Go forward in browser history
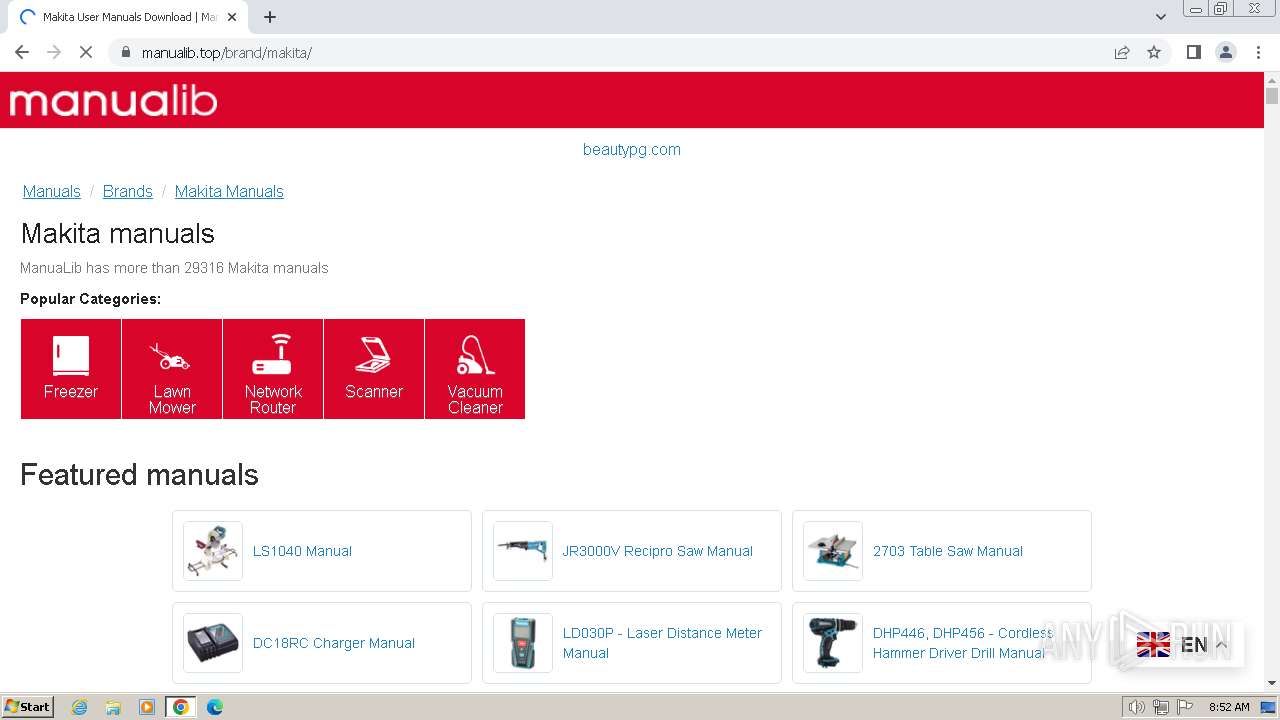This screenshot has height=720, width=1280. 54,52
